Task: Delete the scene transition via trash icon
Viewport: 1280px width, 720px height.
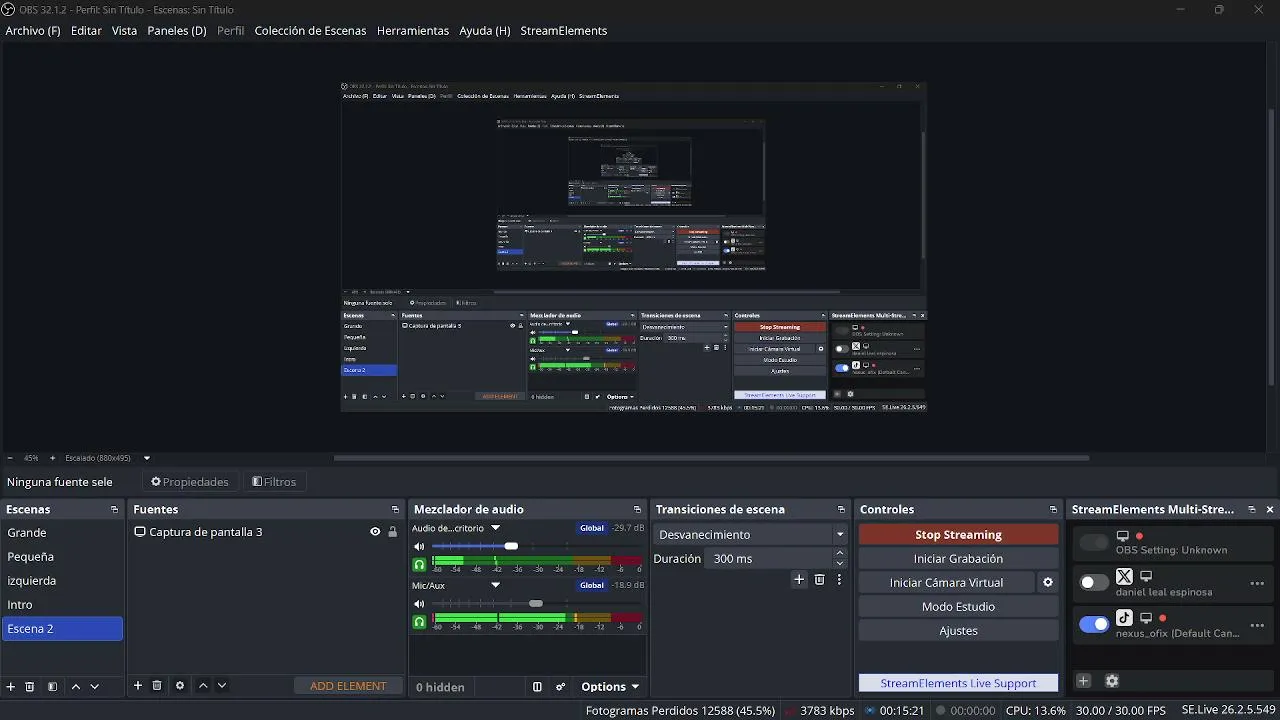Action: point(819,579)
